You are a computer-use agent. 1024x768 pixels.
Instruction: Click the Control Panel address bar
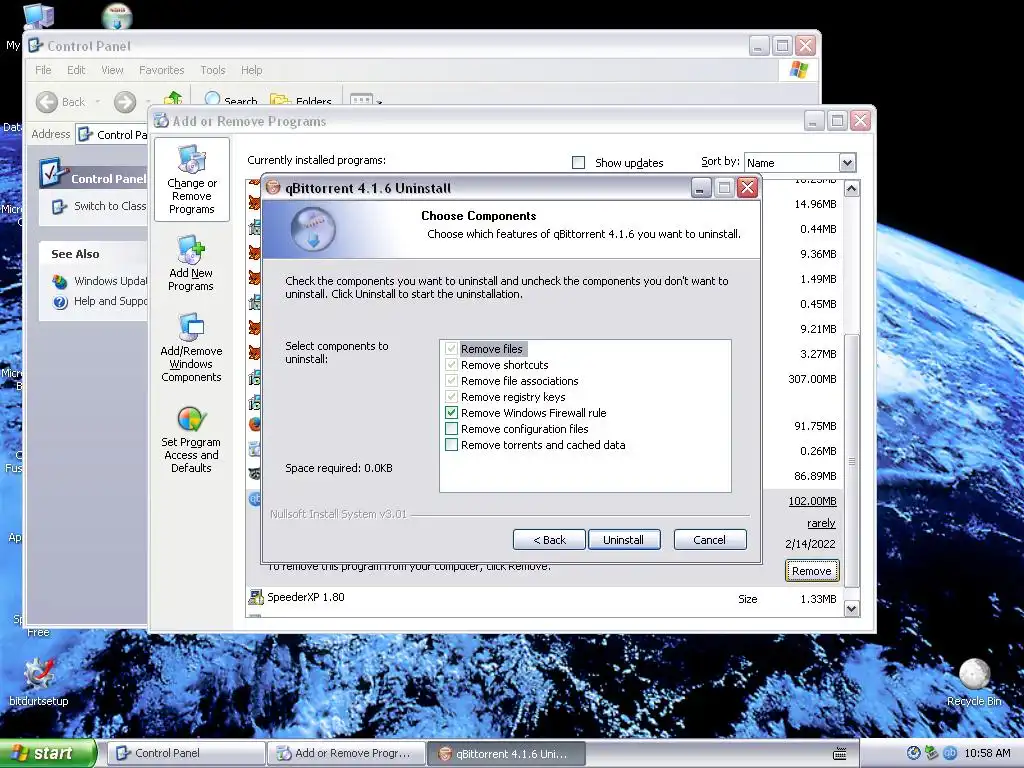point(112,135)
